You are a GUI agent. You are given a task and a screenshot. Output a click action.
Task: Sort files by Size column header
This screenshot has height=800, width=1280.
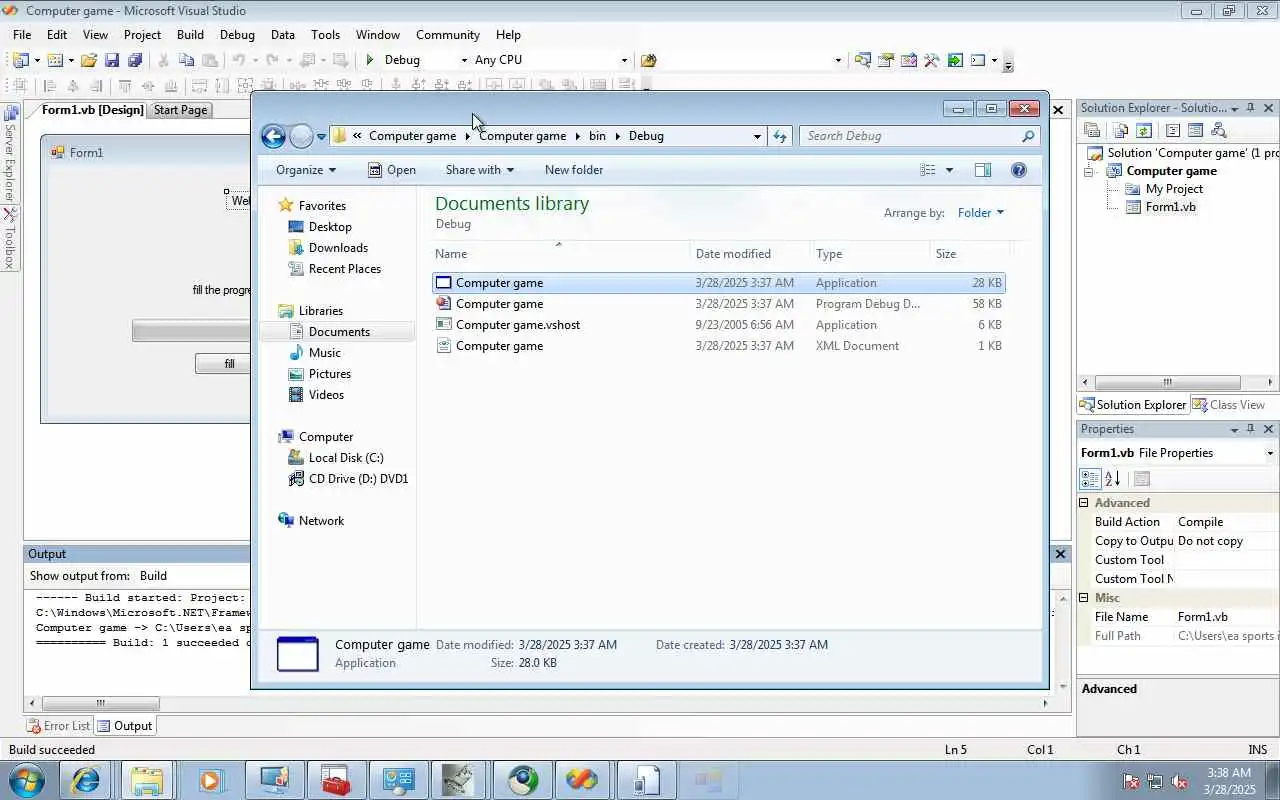click(x=969, y=254)
